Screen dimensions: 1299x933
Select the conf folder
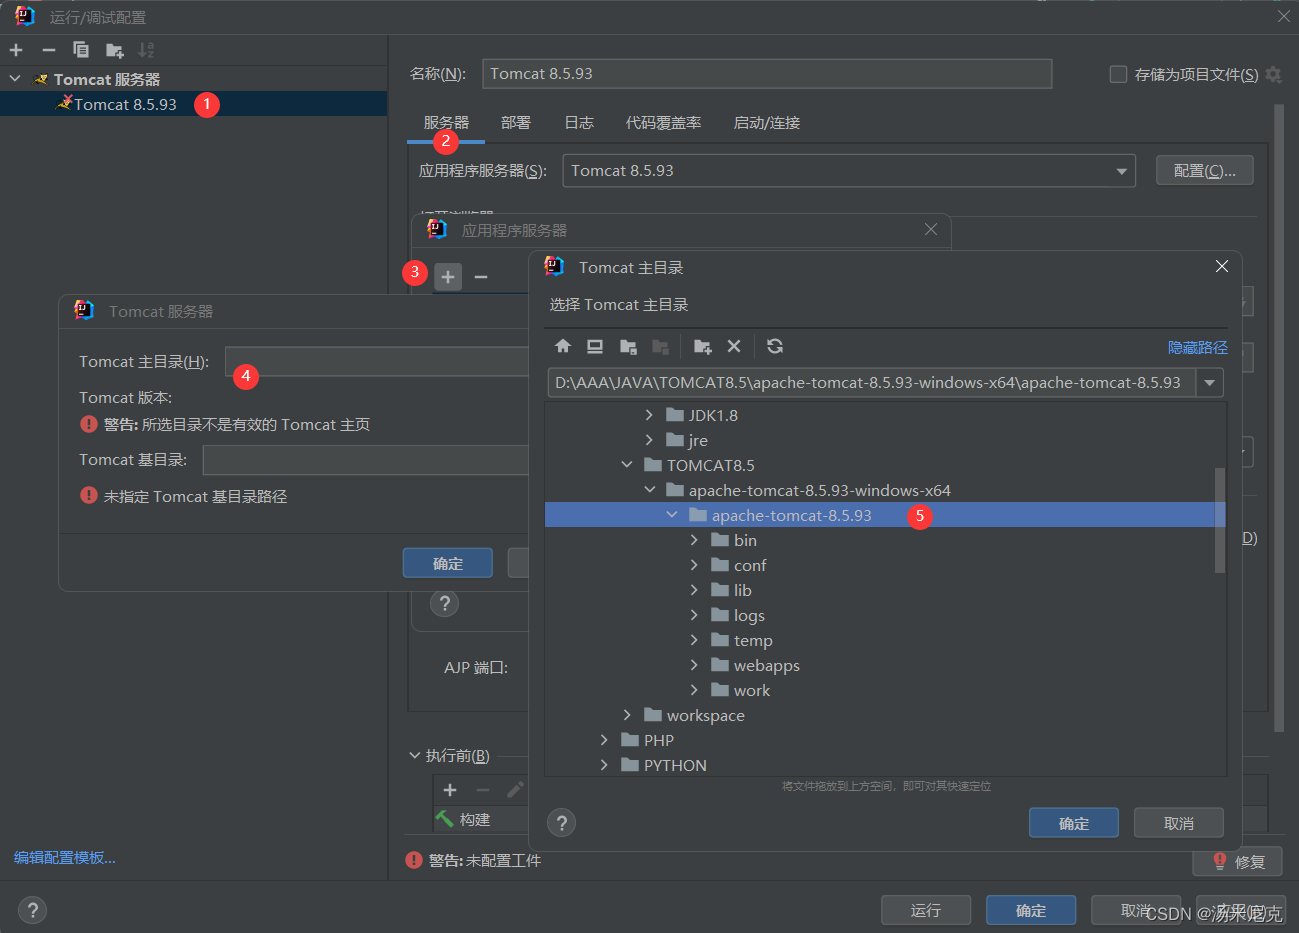pos(750,565)
